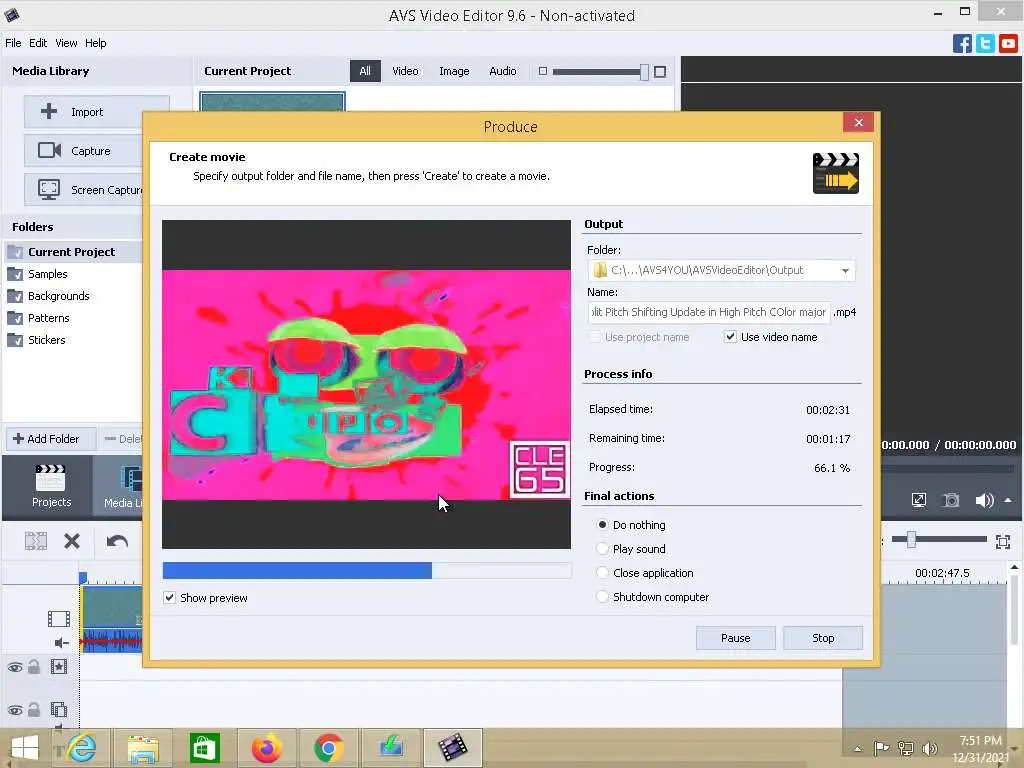Toggle visibility eye on overlay track

click(x=14, y=710)
